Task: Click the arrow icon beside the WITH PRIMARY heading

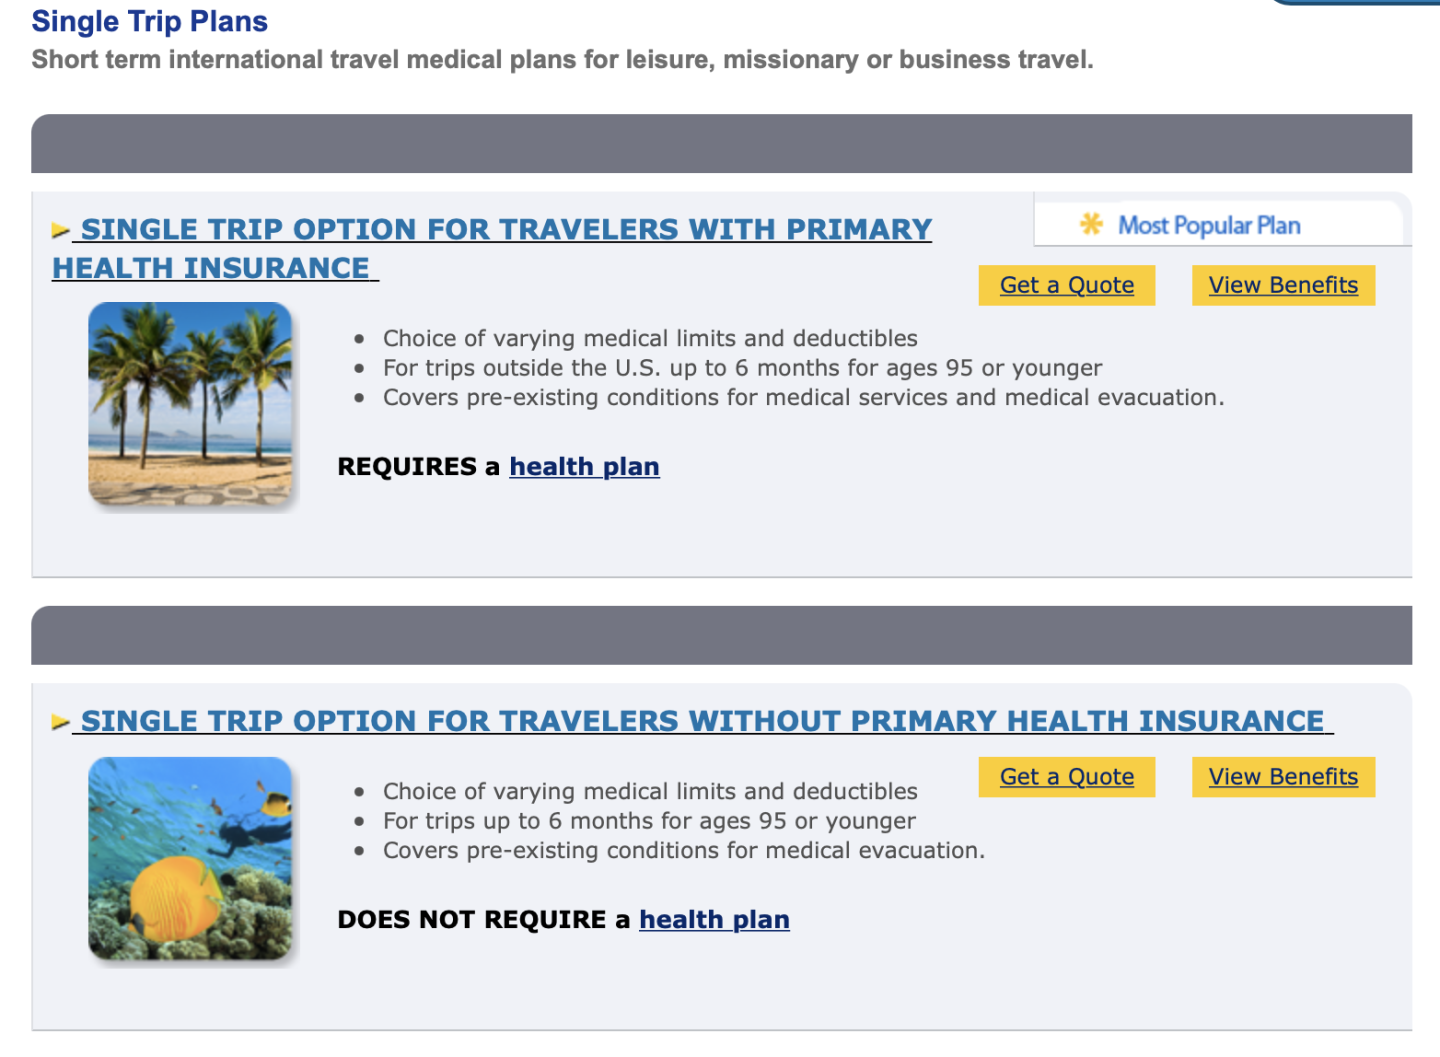Action: (60, 231)
